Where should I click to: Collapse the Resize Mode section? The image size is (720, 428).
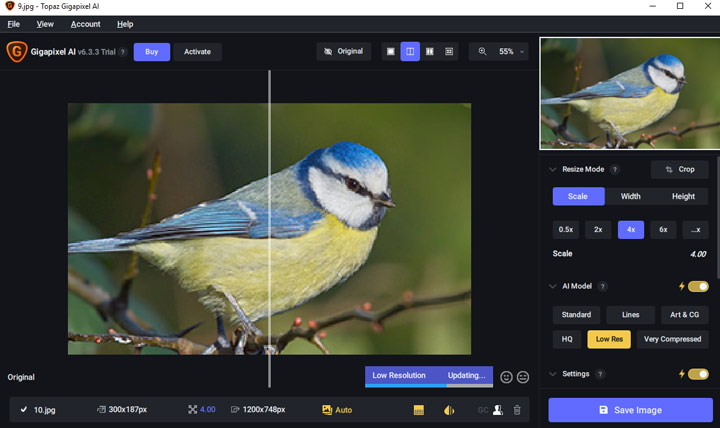(x=552, y=170)
